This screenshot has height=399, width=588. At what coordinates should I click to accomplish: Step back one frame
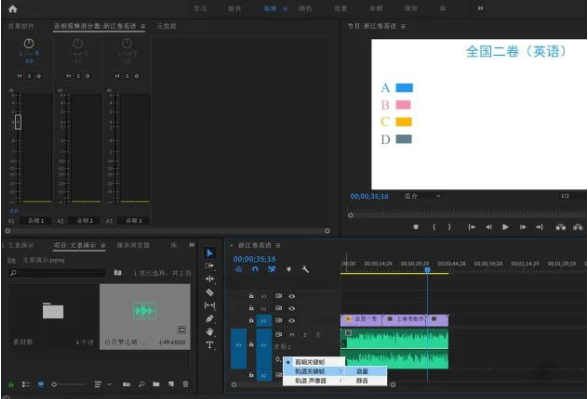pyautogui.click(x=489, y=227)
